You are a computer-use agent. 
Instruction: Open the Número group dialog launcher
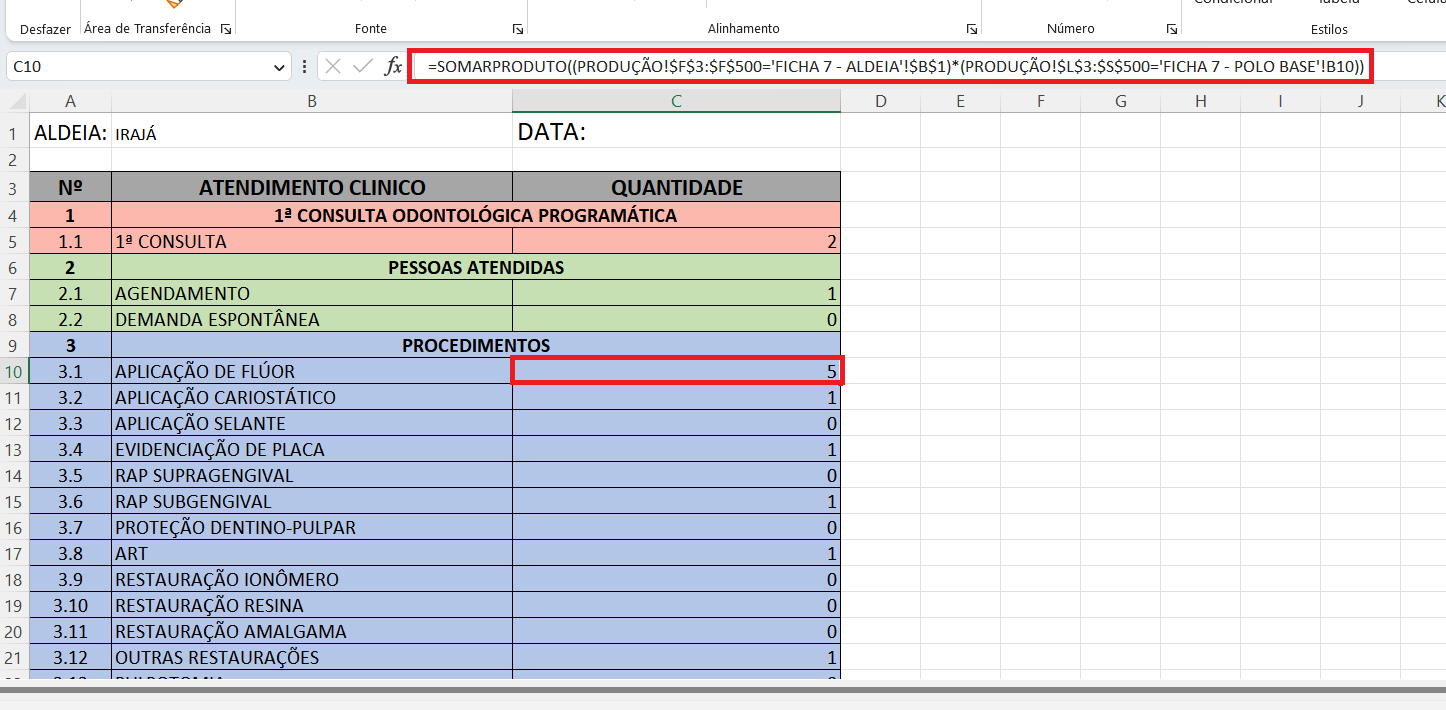click(x=1172, y=30)
